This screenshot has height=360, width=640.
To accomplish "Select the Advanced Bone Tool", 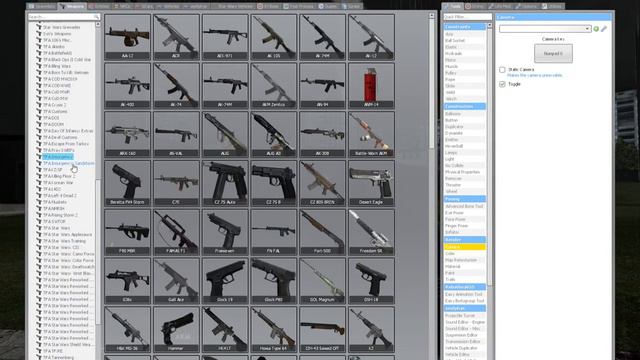I will coord(464,207).
